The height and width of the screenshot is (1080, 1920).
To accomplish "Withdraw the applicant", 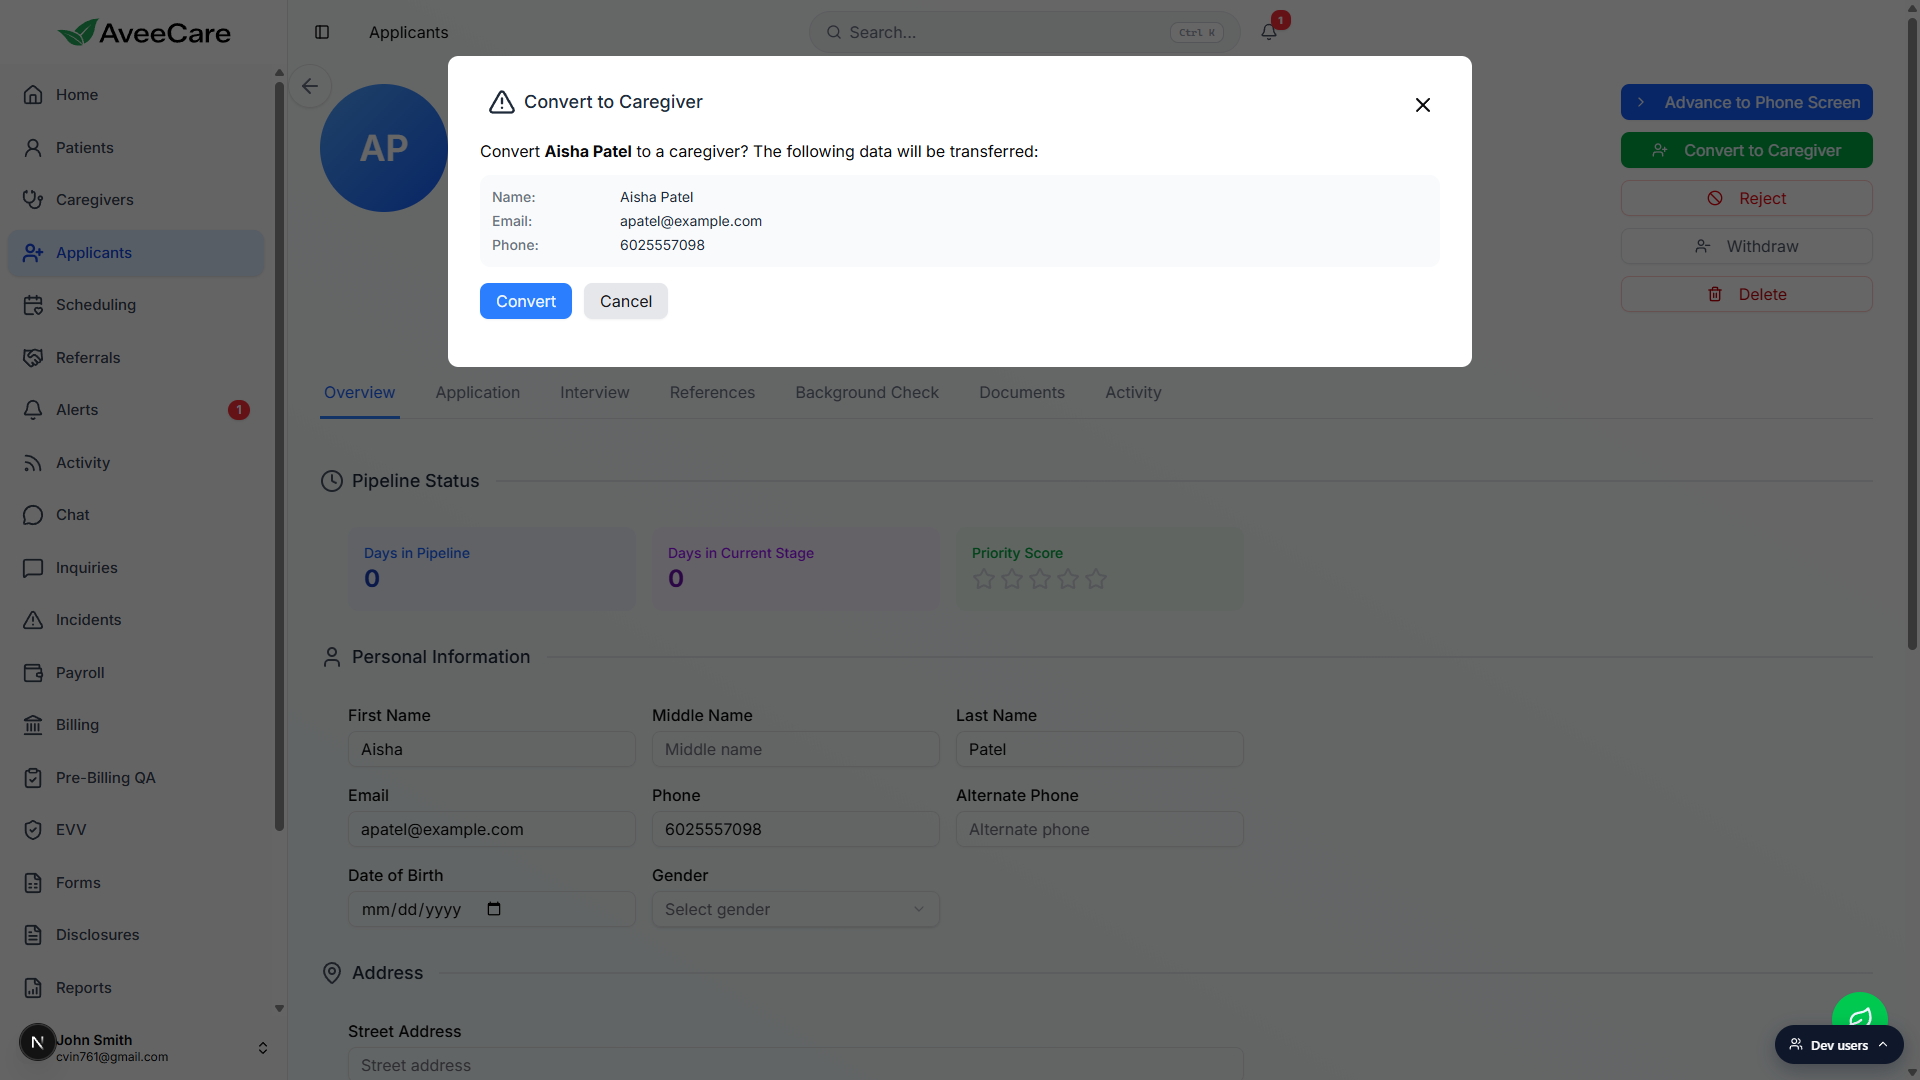I will [1747, 246].
